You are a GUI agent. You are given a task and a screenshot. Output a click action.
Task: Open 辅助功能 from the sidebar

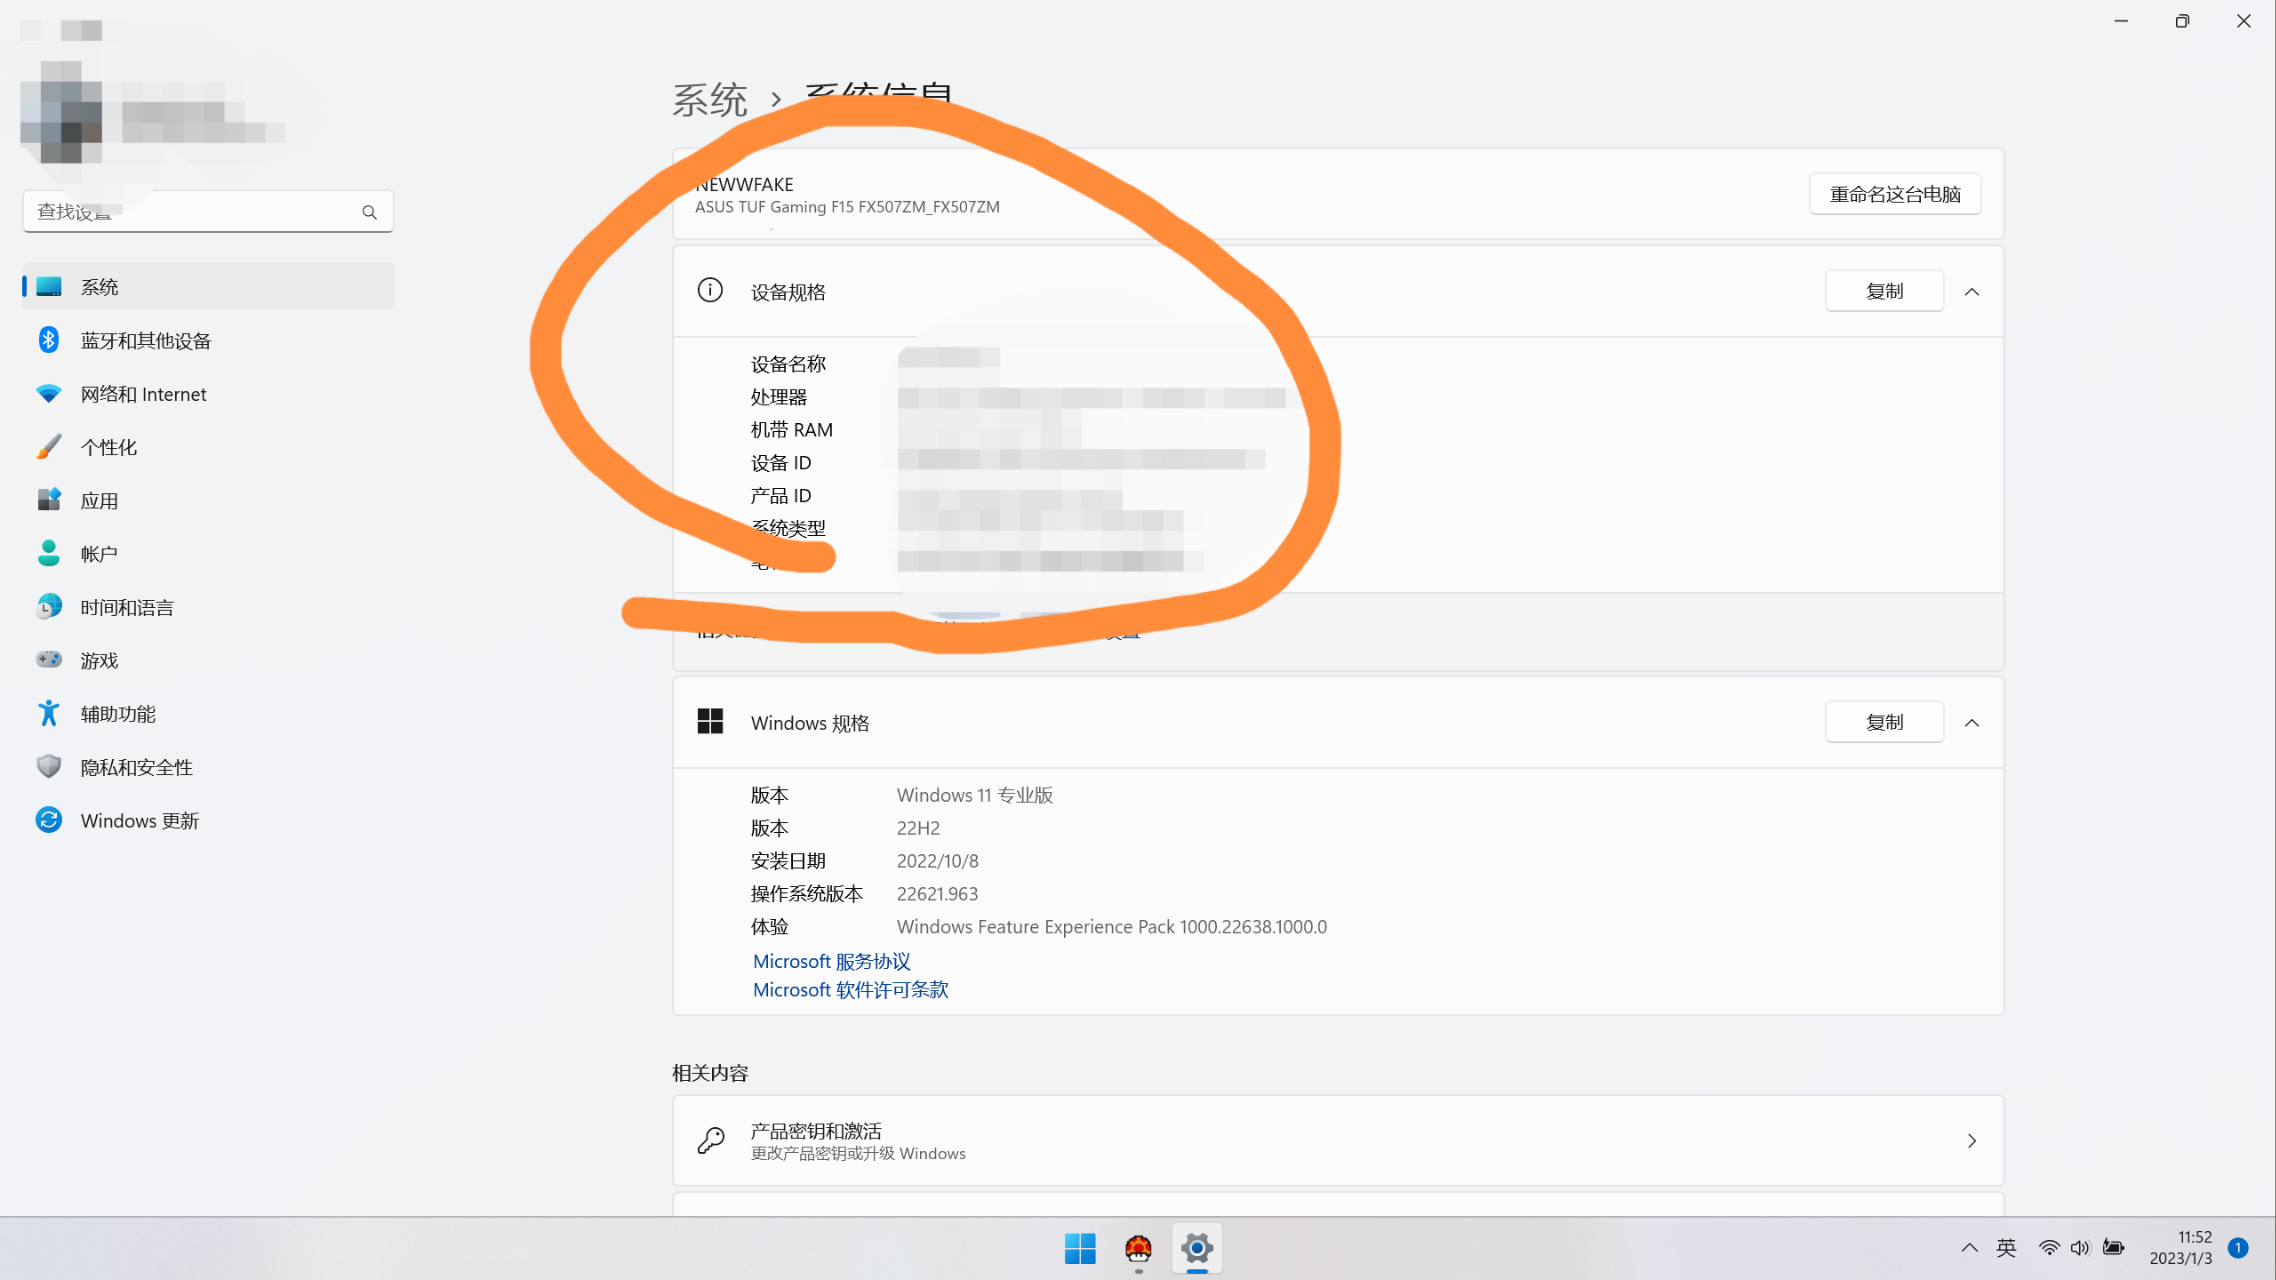[x=117, y=713]
